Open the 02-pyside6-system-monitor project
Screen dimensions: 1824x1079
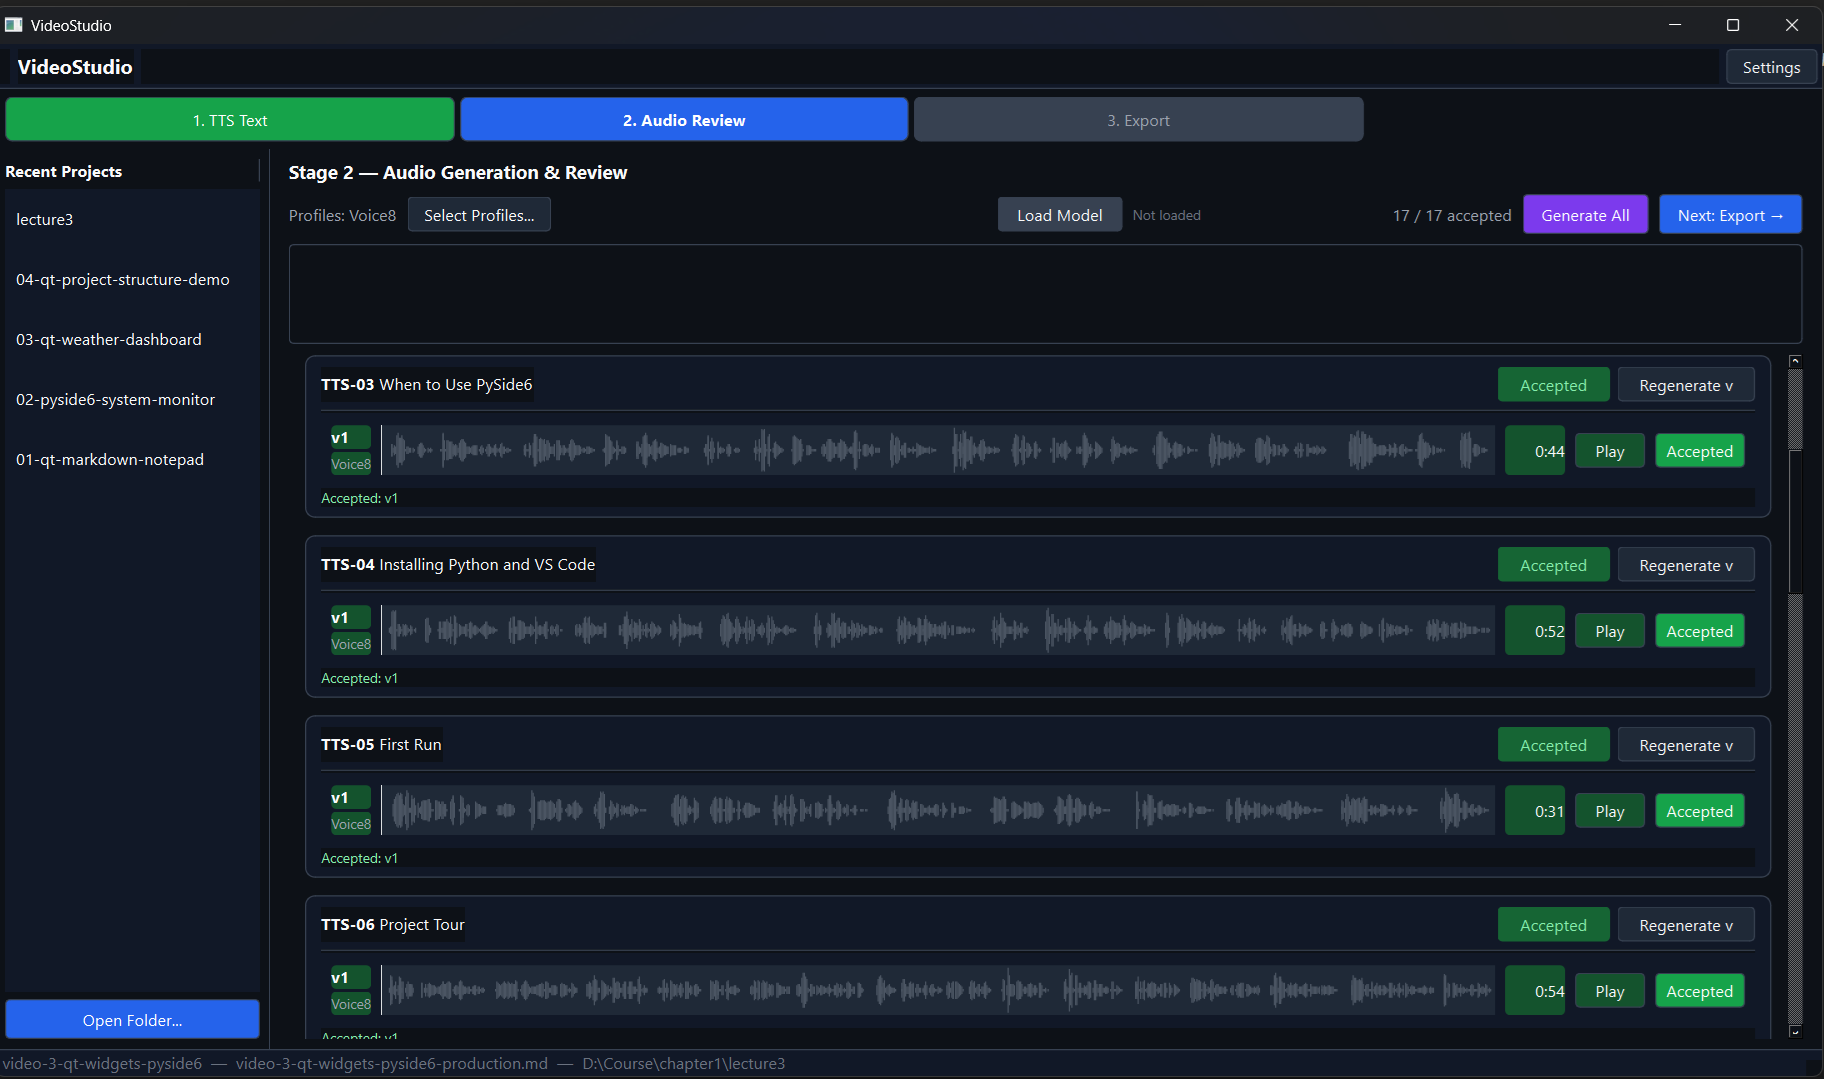[115, 399]
